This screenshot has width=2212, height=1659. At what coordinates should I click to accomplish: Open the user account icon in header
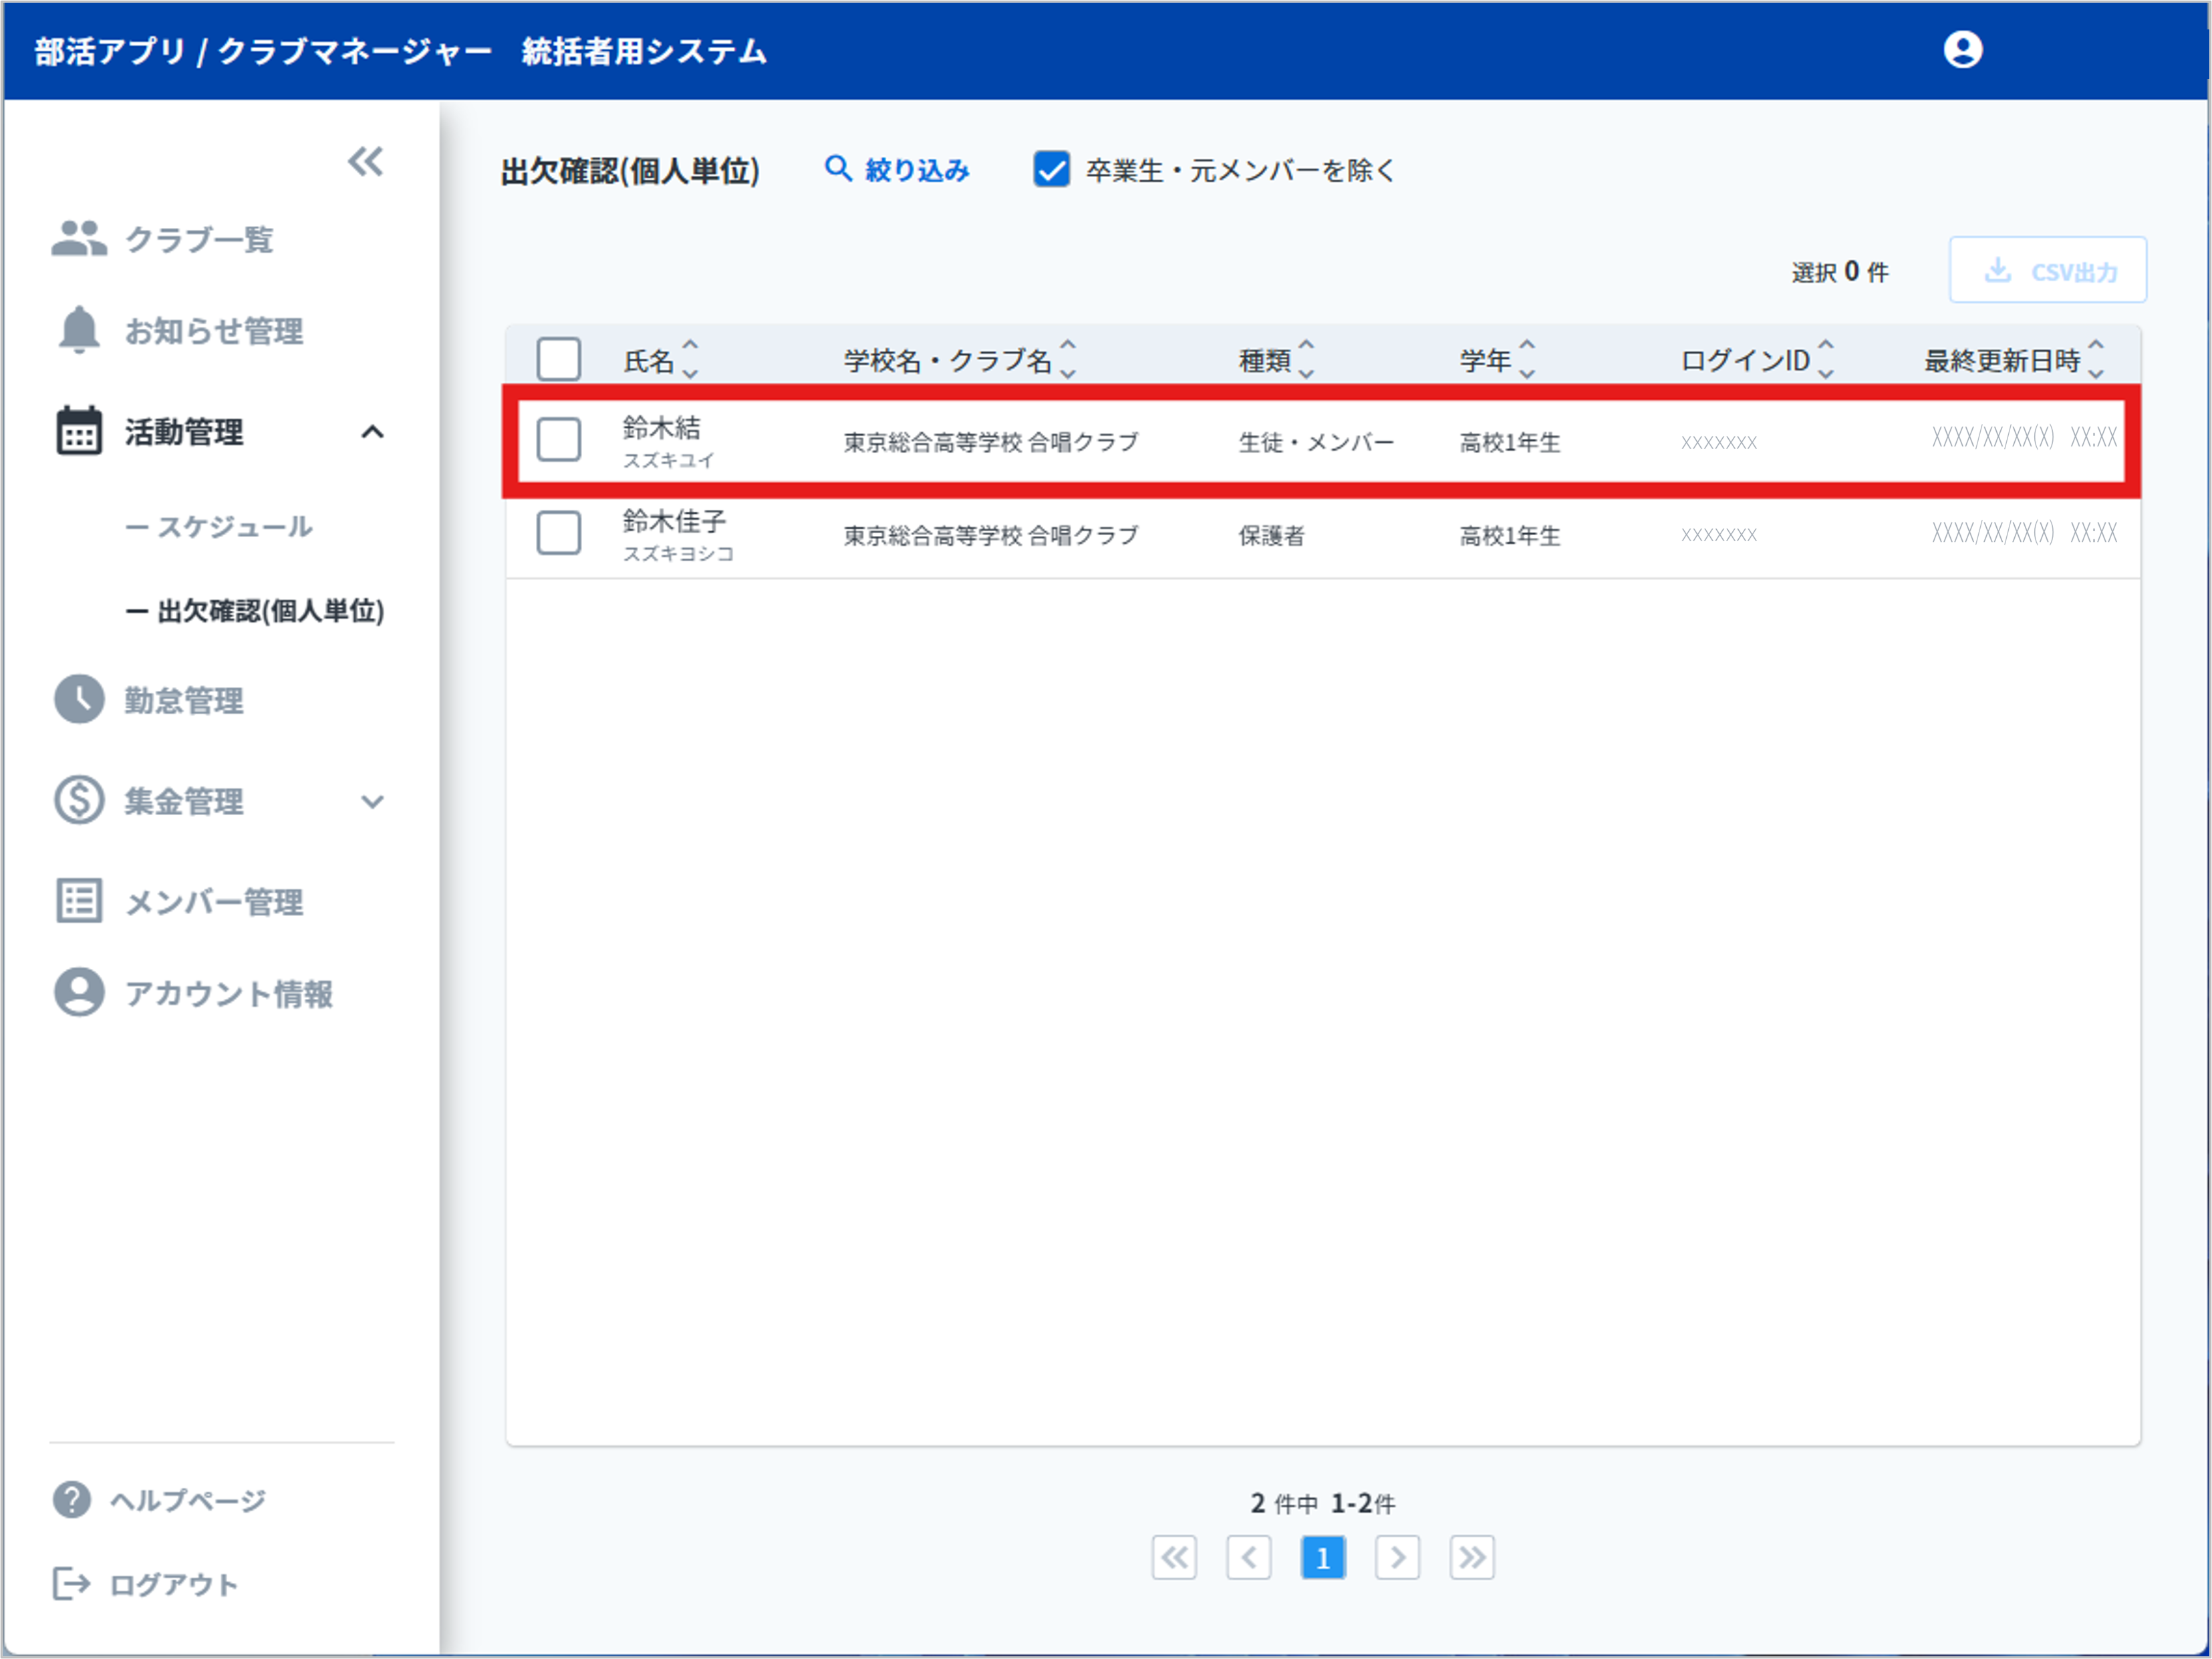click(1962, 49)
